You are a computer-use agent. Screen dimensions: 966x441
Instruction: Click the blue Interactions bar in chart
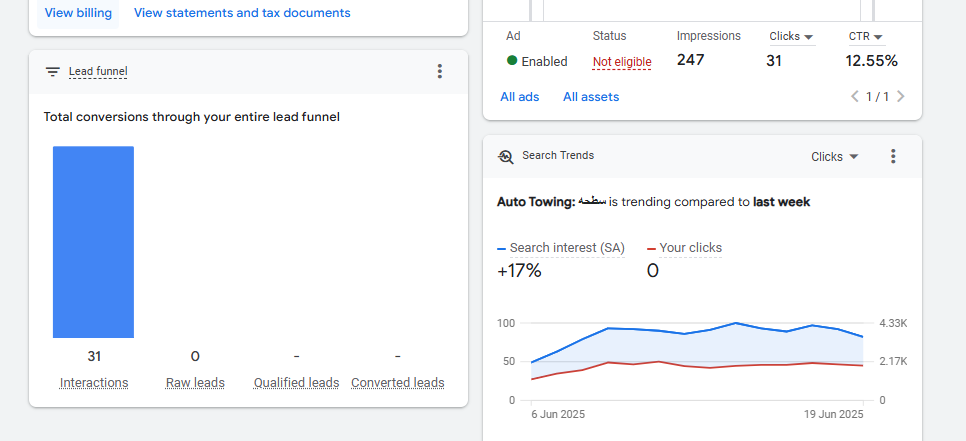click(x=93, y=242)
